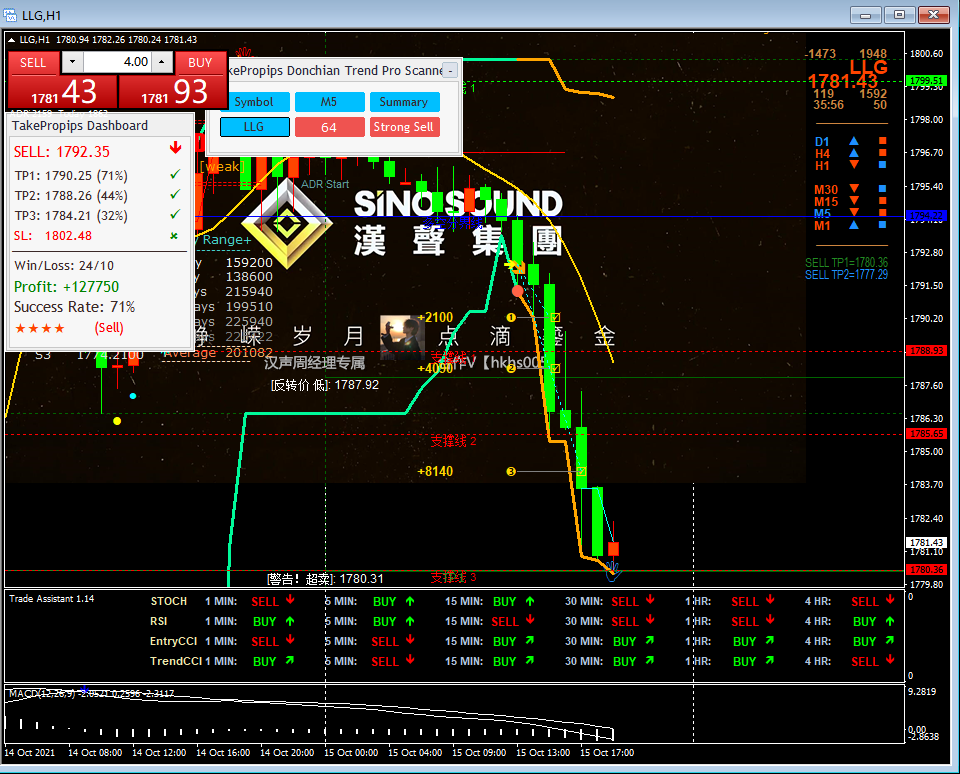
Task: Click the H1 orange down-trend arrow
Action: [x=854, y=165]
